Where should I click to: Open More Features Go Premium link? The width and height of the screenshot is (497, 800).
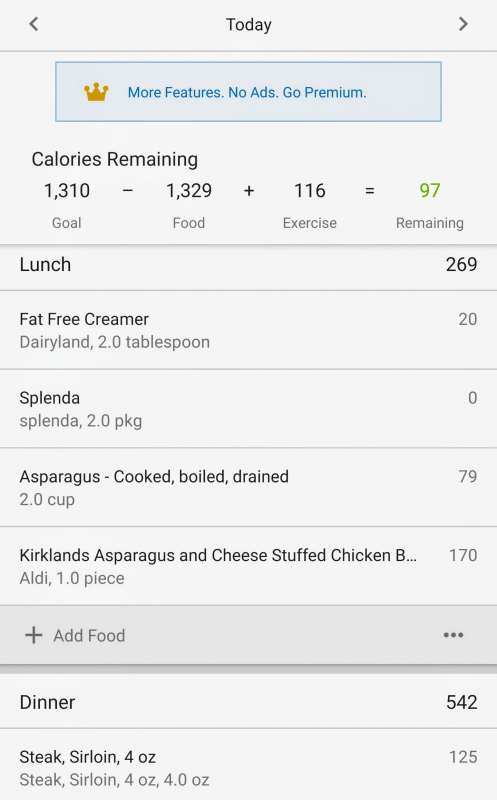[247, 92]
